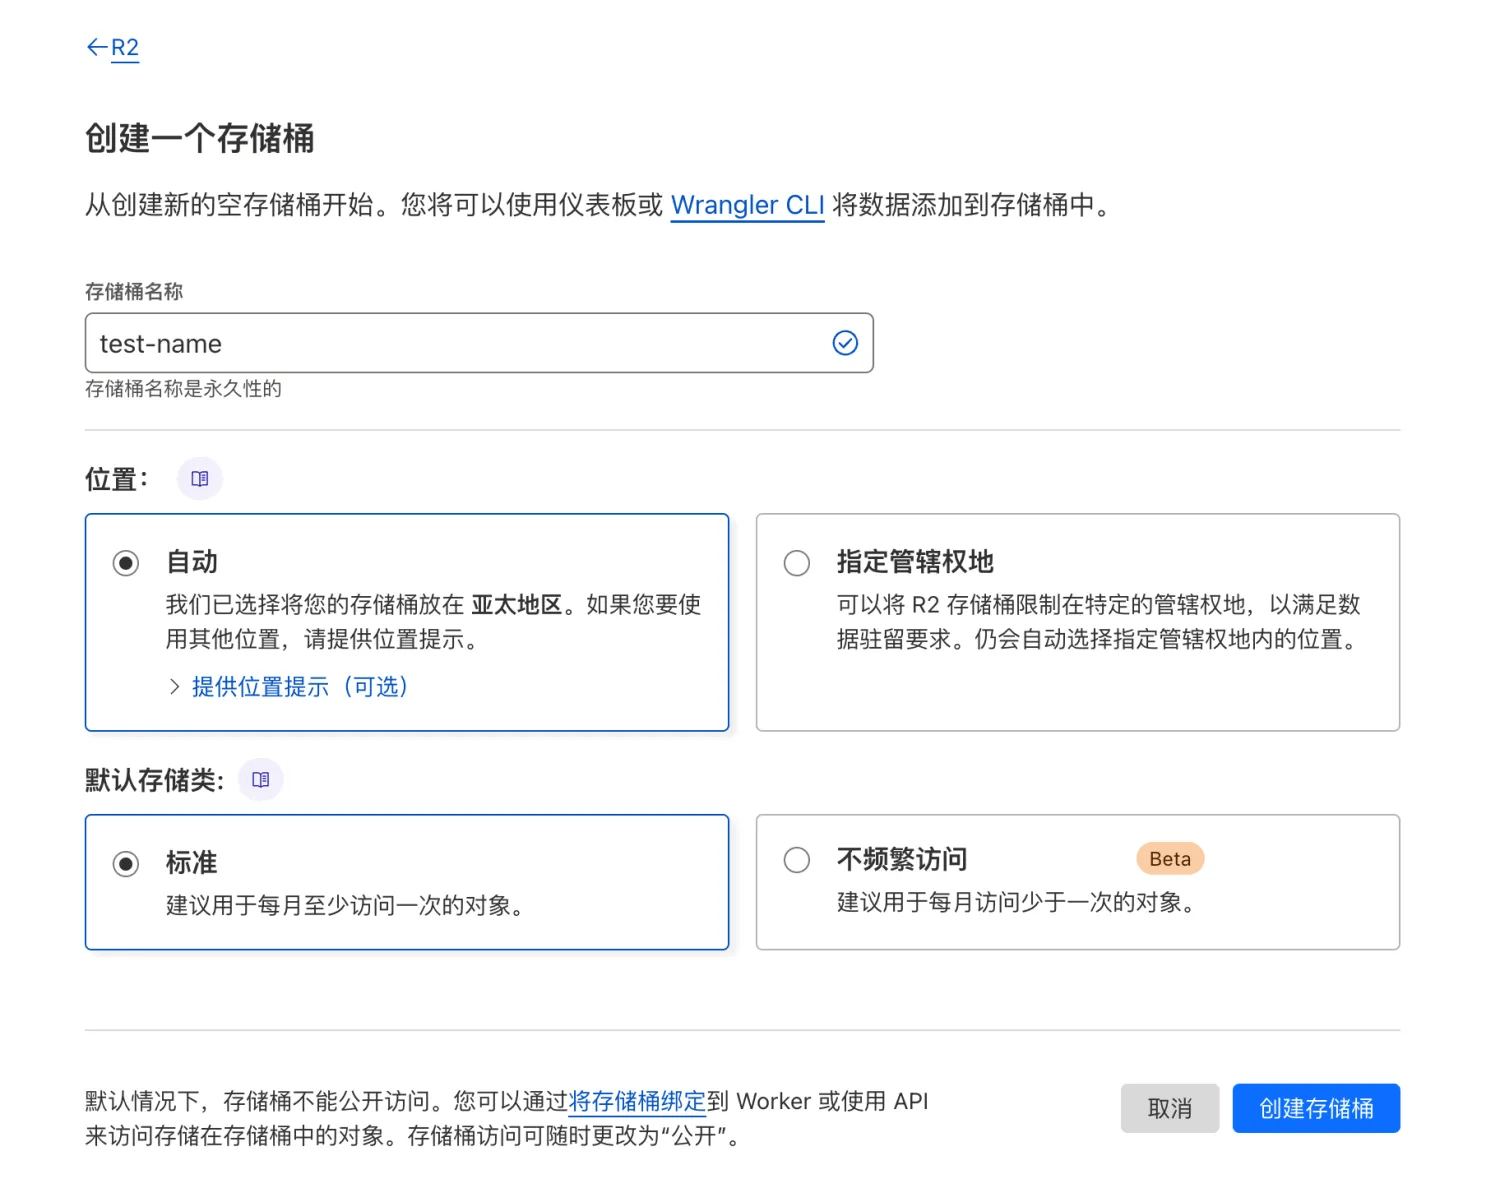Choose the 标准 storage class radio
The image size is (1500, 1202).
click(126, 863)
